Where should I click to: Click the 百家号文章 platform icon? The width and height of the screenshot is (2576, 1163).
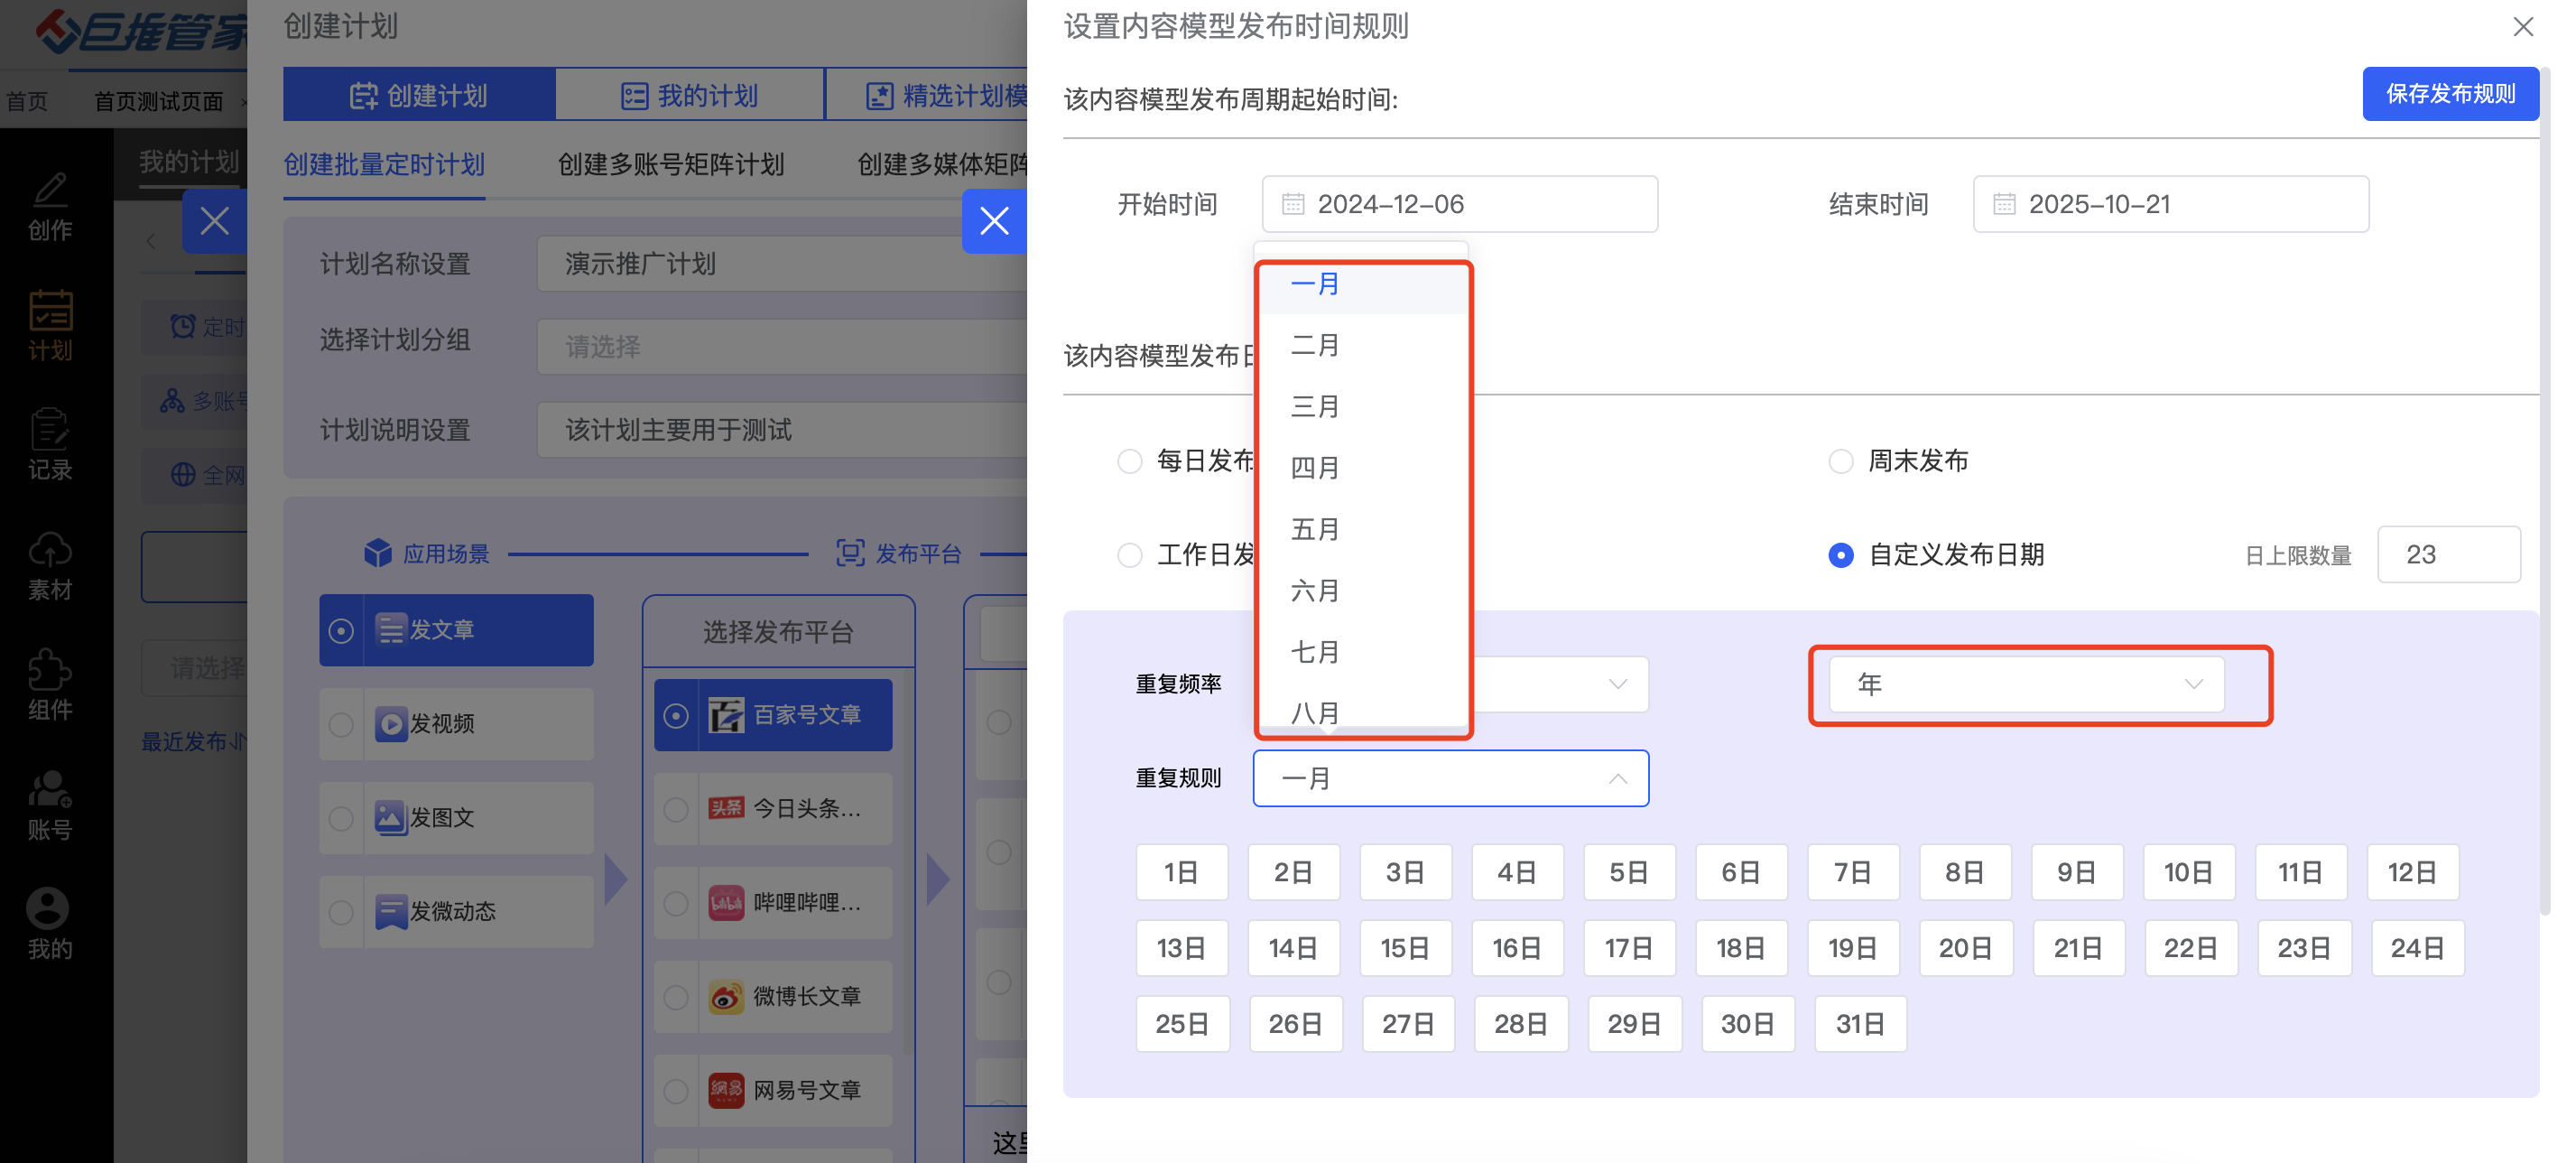[x=726, y=715]
